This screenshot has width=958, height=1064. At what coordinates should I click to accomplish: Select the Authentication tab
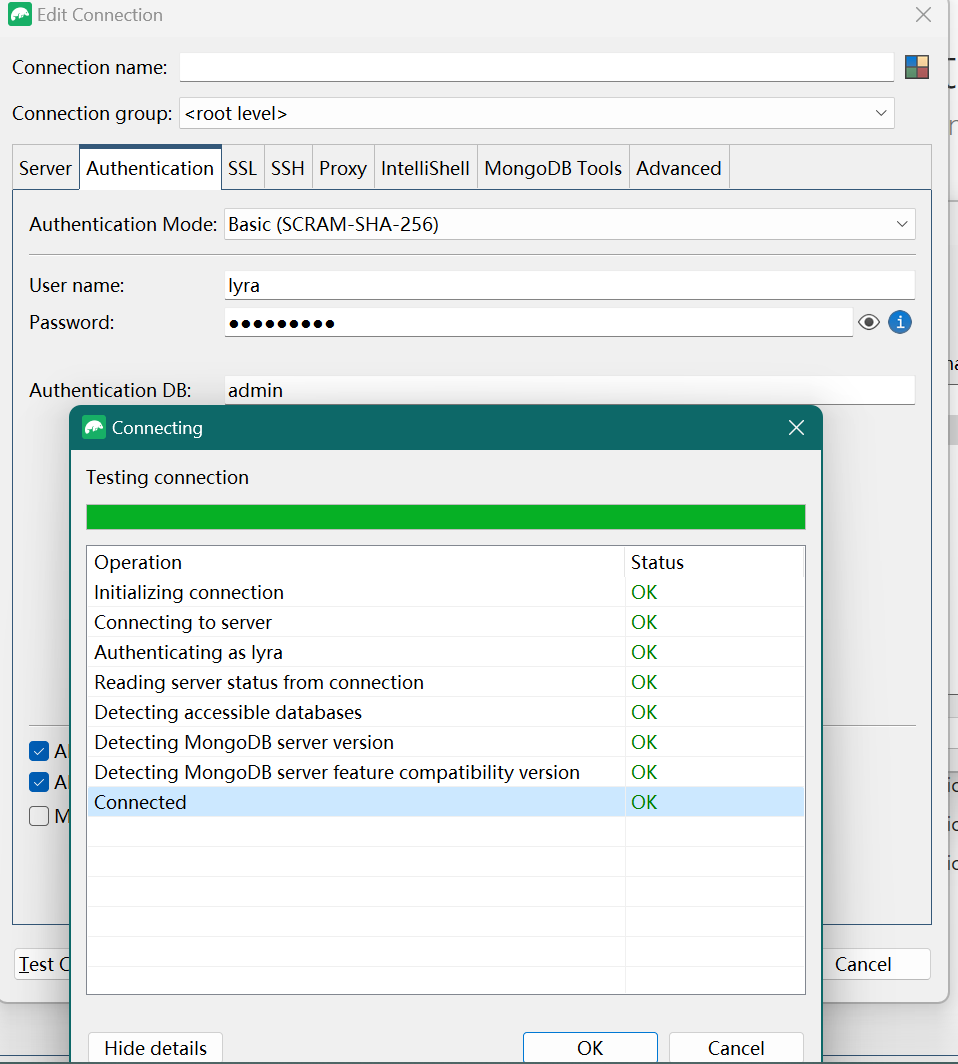(x=150, y=168)
